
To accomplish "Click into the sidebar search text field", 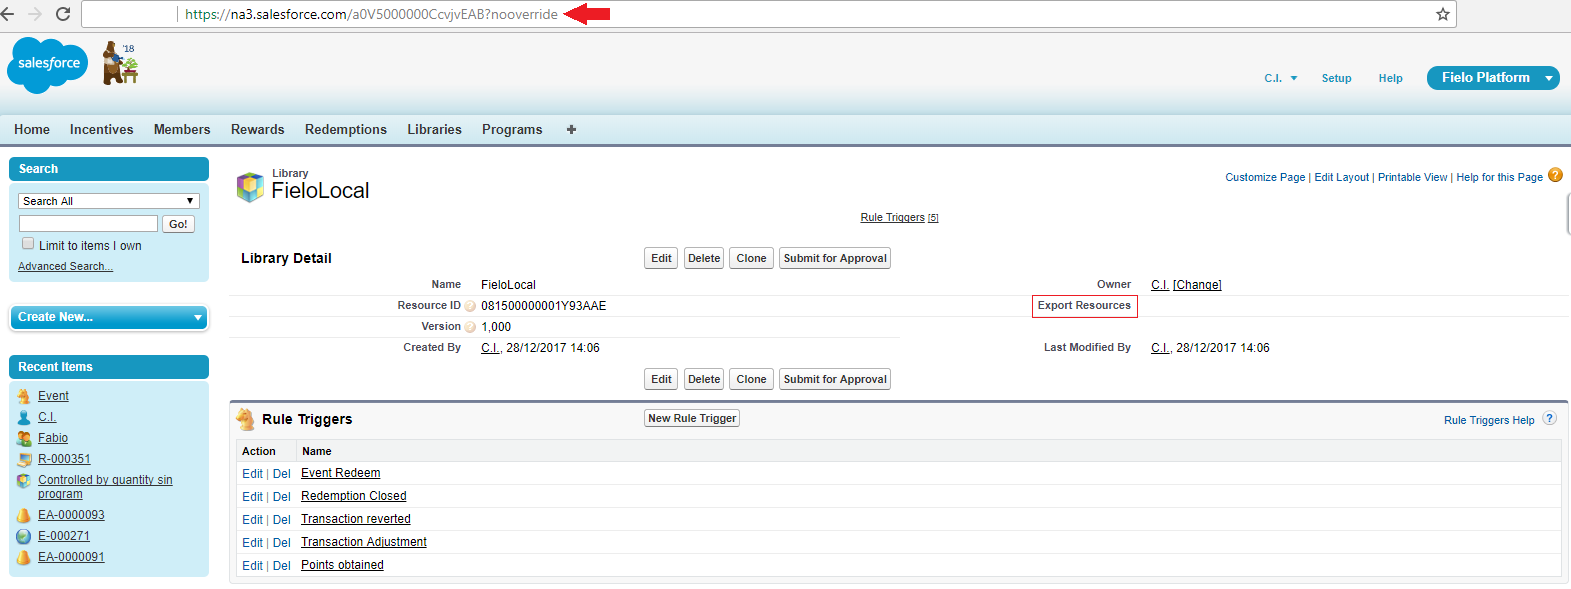I will [88, 223].
